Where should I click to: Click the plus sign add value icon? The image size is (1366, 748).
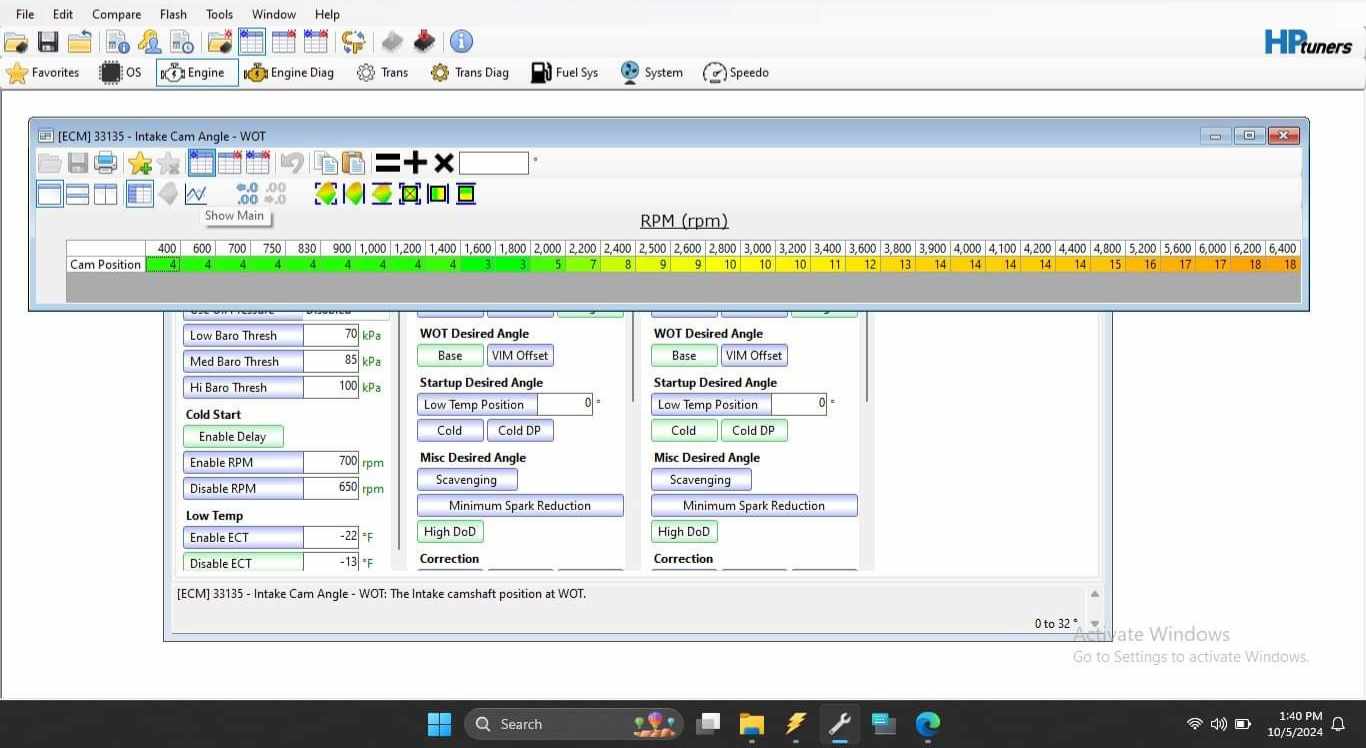[x=416, y=163]
